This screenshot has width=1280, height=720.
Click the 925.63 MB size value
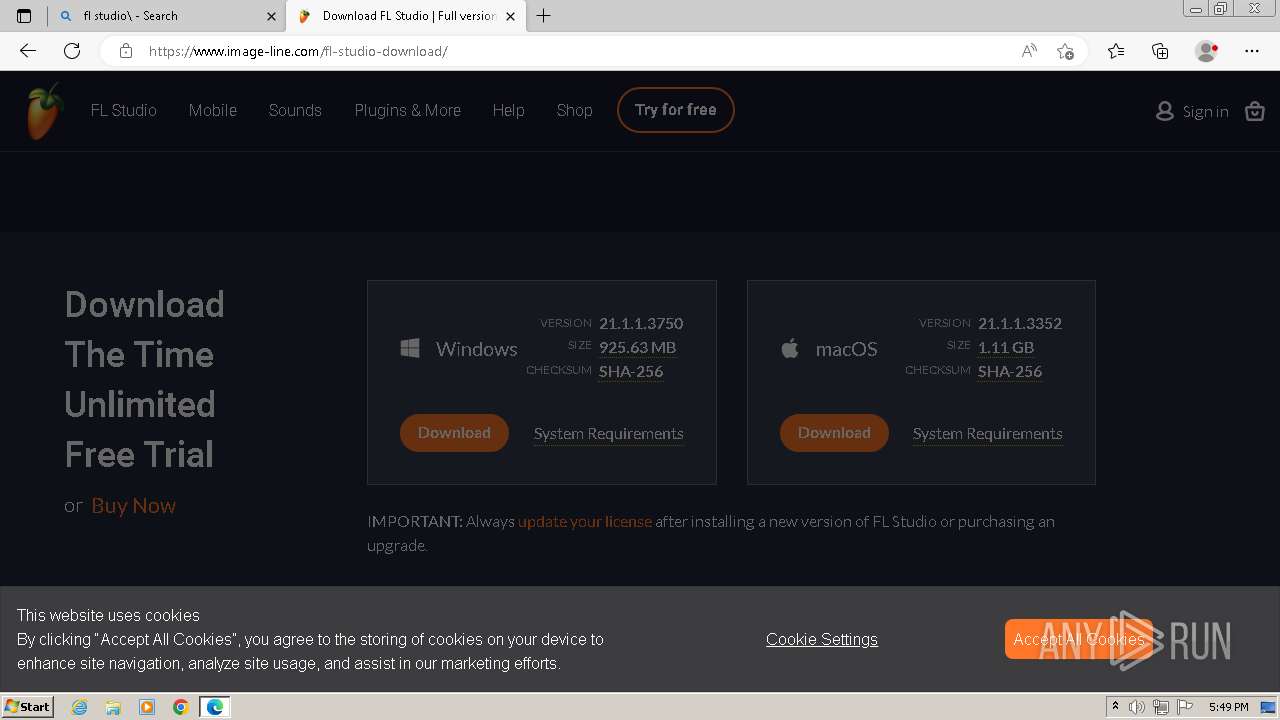click(638, 347)
